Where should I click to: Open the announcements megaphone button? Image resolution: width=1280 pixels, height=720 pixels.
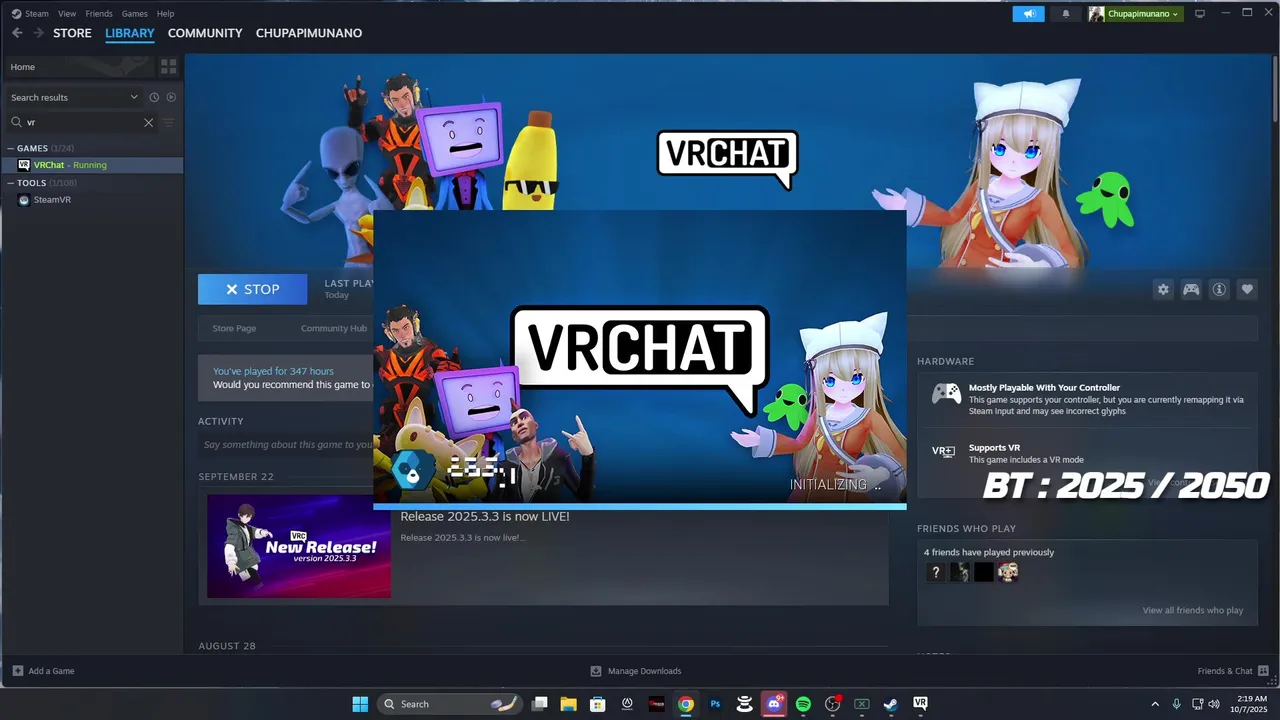[x=1028, y=14]
